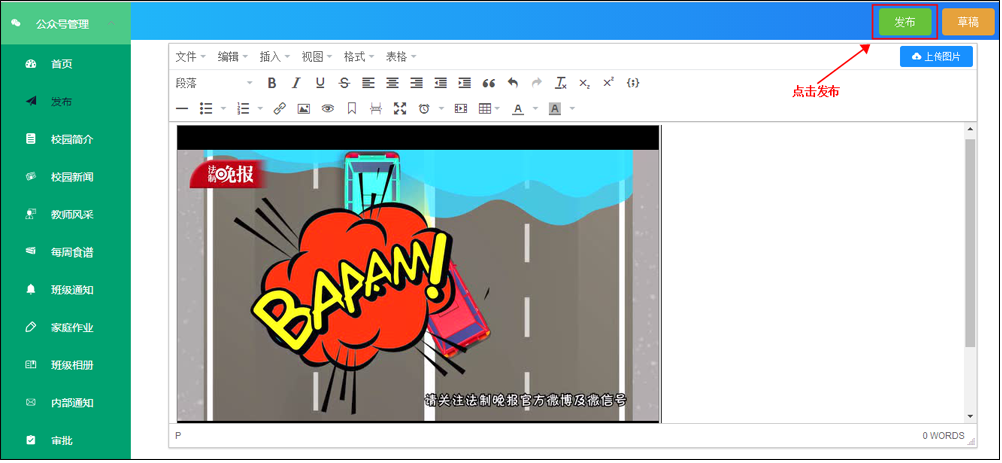Image resolution: width=1002 pixels, height=463 pixels.
Task: Click the 上传图片 upload button
Action: [936, 57]
